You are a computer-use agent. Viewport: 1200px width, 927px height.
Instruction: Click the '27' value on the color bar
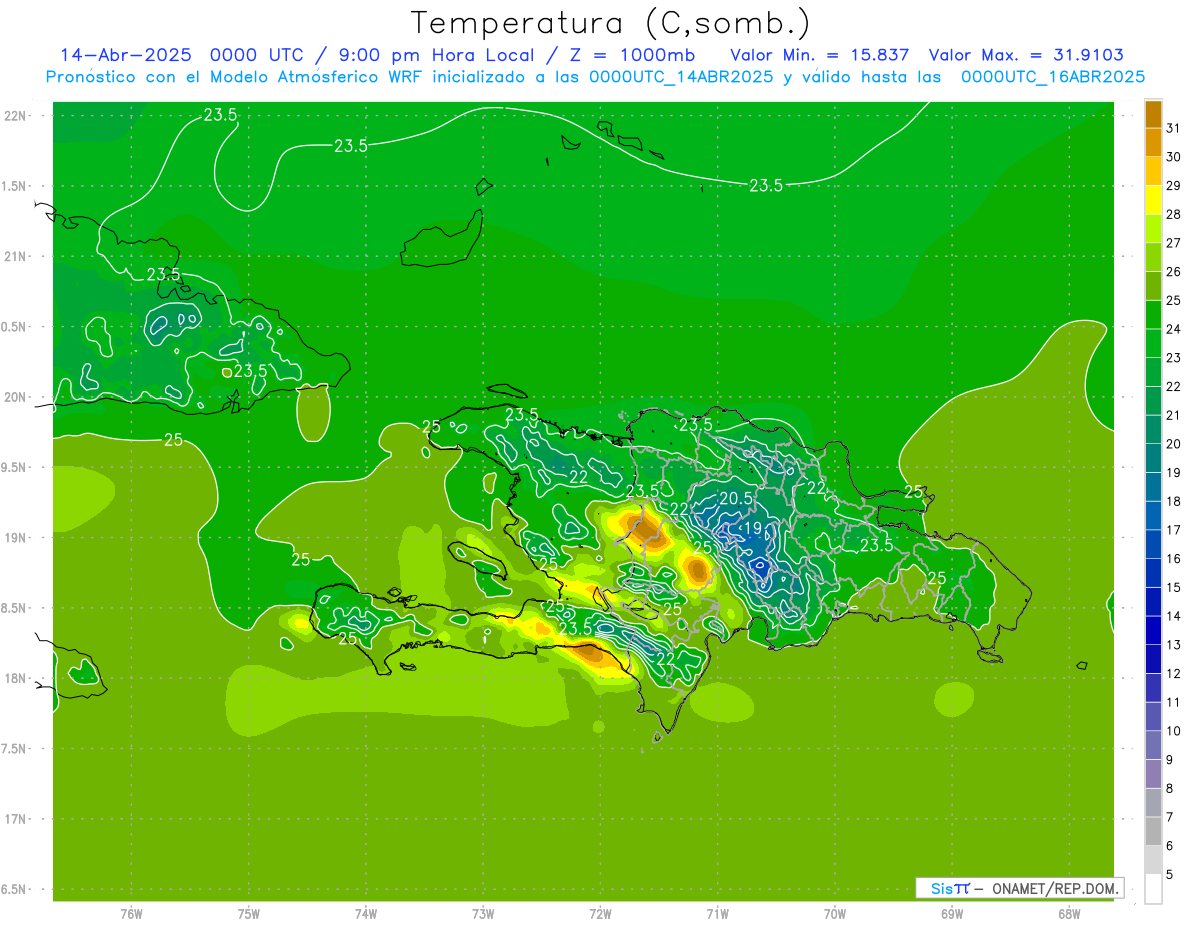pyautogui.click(x=1174, y=244)
